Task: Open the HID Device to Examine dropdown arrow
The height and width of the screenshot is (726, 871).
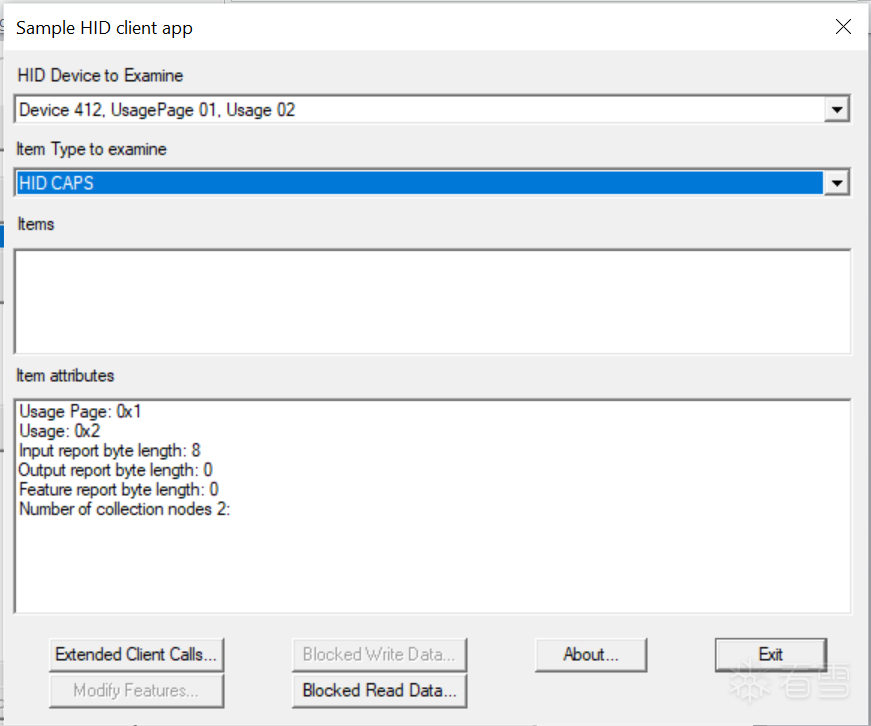Action: [837, 110]
